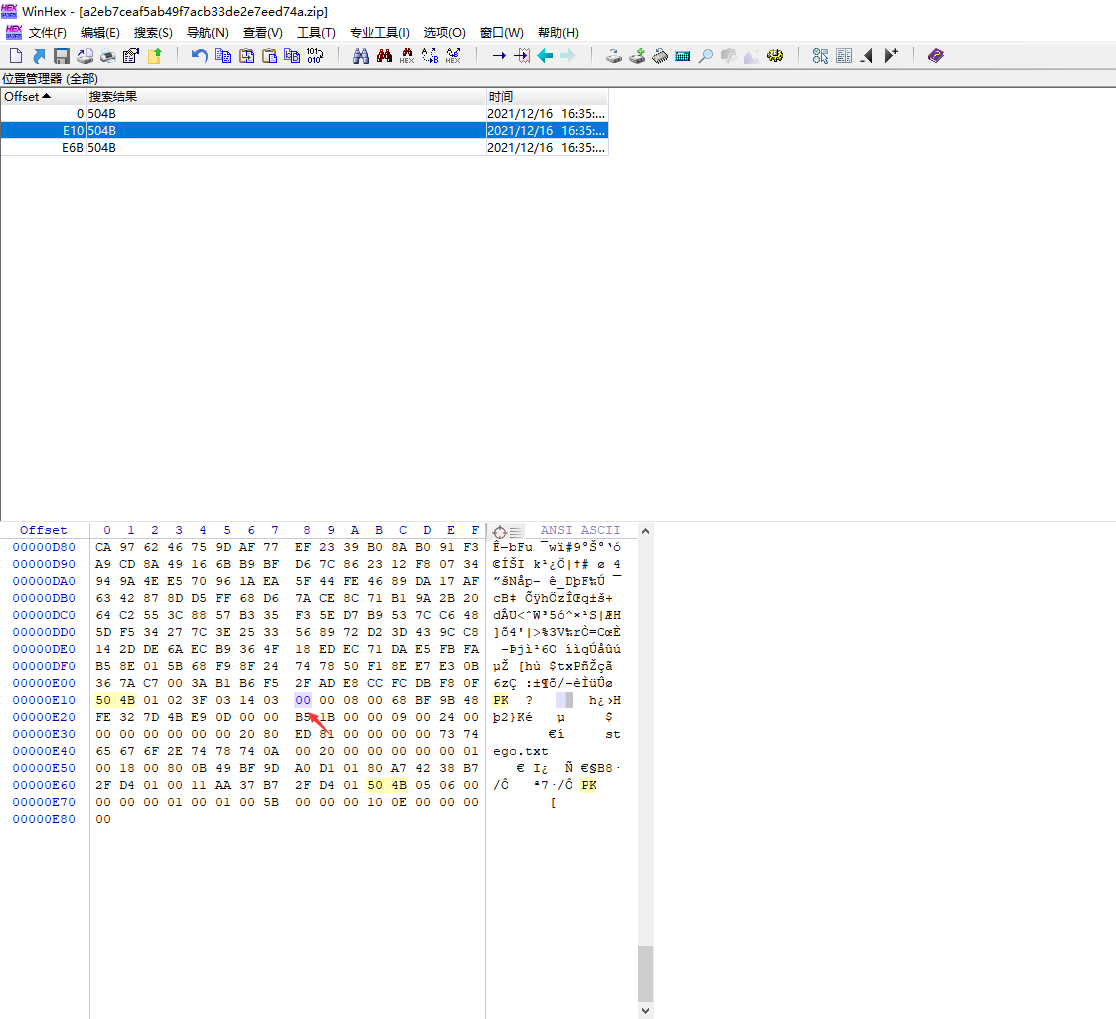Viewport: 1116px width, 1019px height.
Task: Open the 帮助(H) menu
Action: (x=558, y=33)
